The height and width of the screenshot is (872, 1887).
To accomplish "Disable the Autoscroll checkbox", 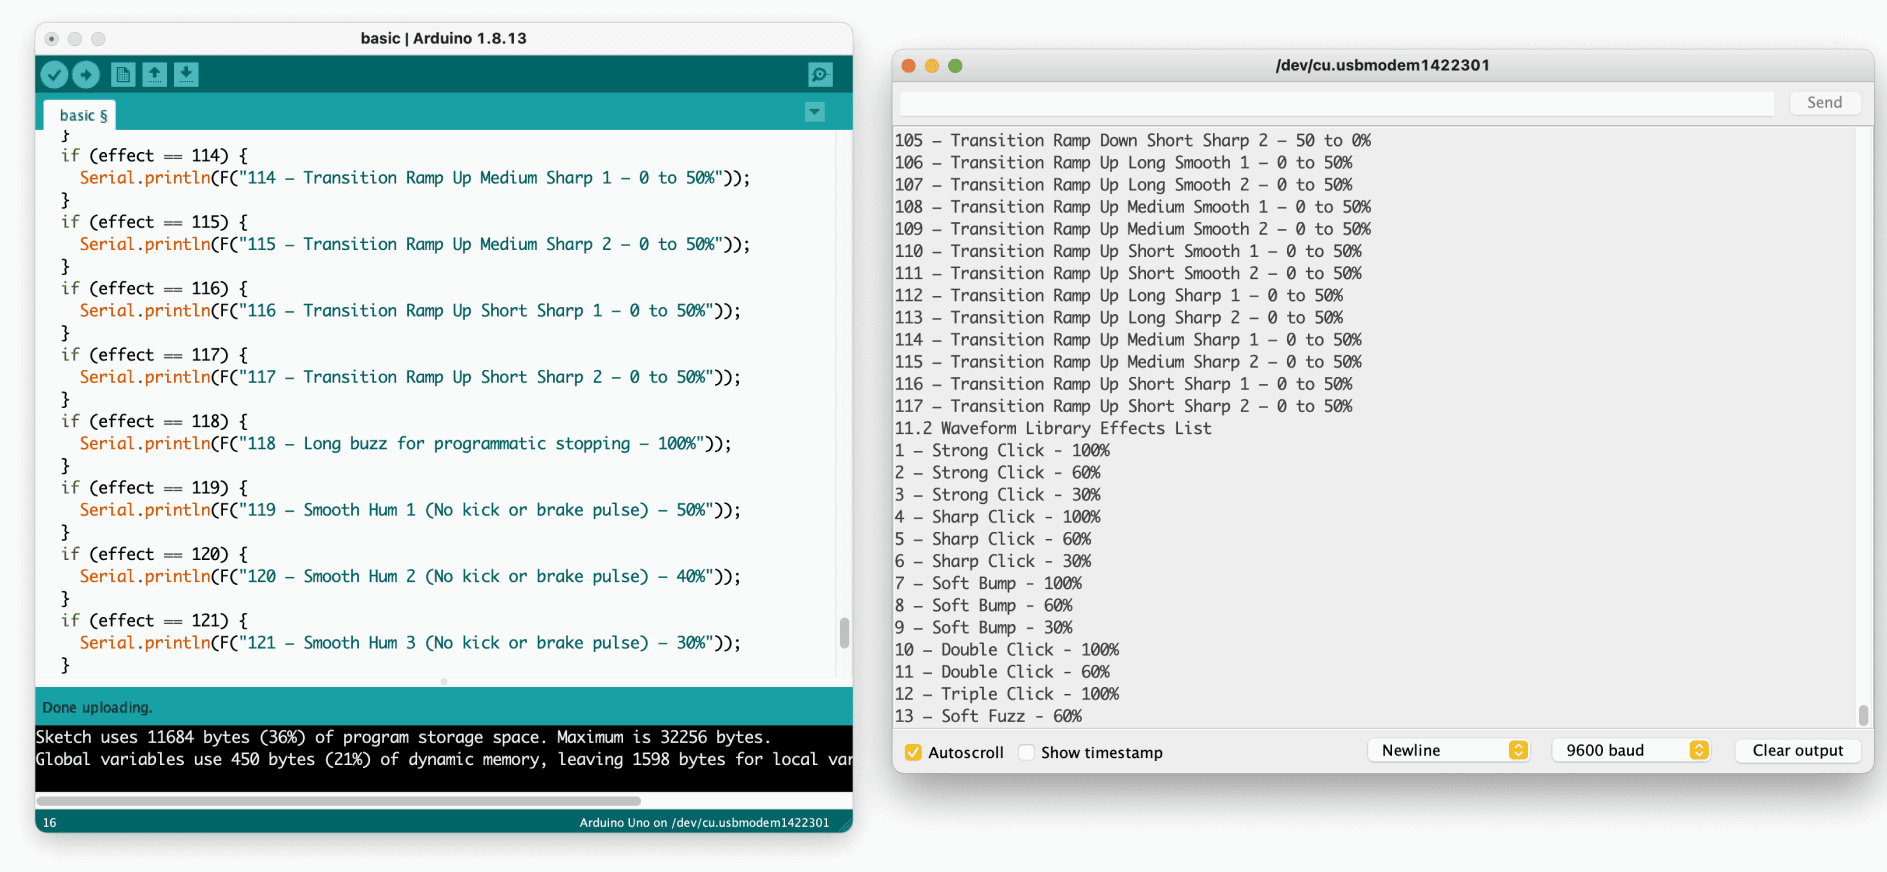I will (x=913, y=752).
